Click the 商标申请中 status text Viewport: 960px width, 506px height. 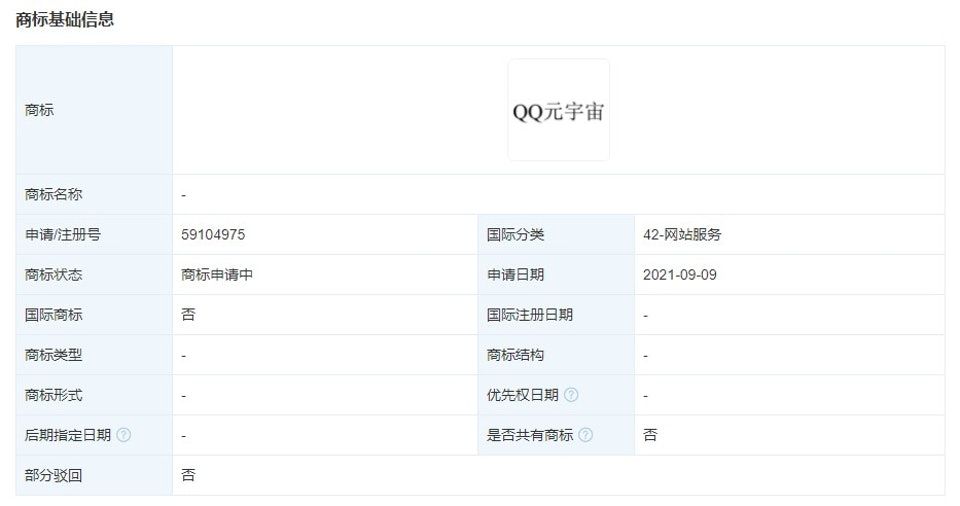point(217,275)
